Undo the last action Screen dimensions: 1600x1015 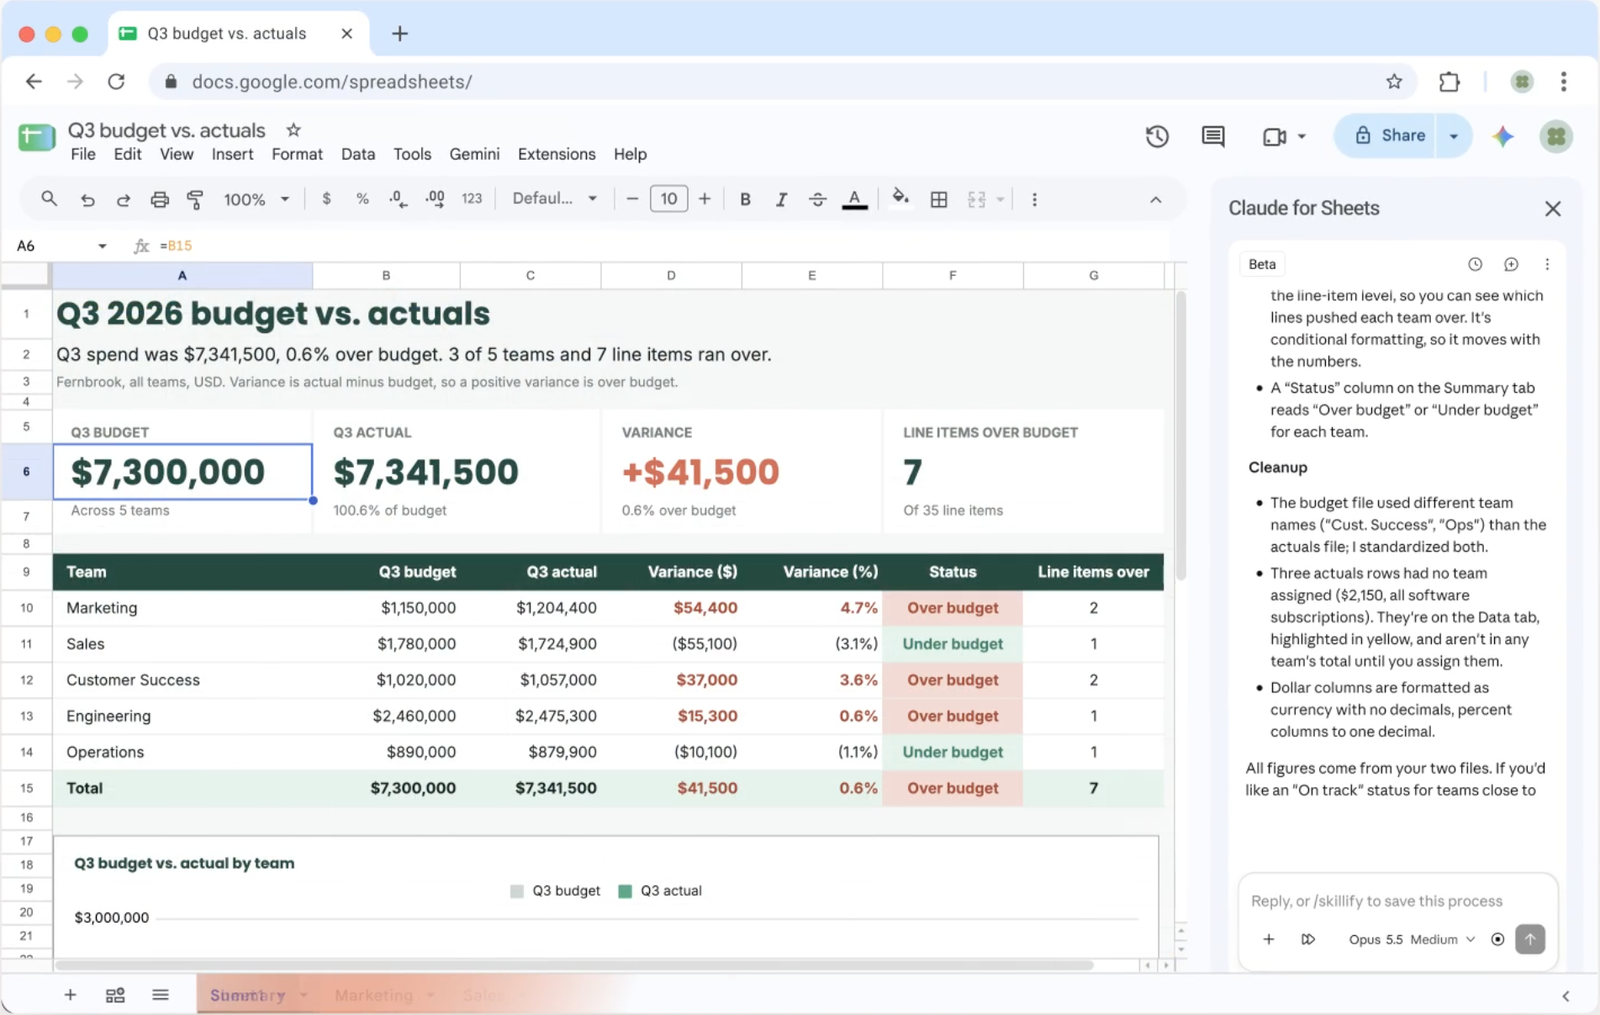pyautogui.click(x=88, y=200)
